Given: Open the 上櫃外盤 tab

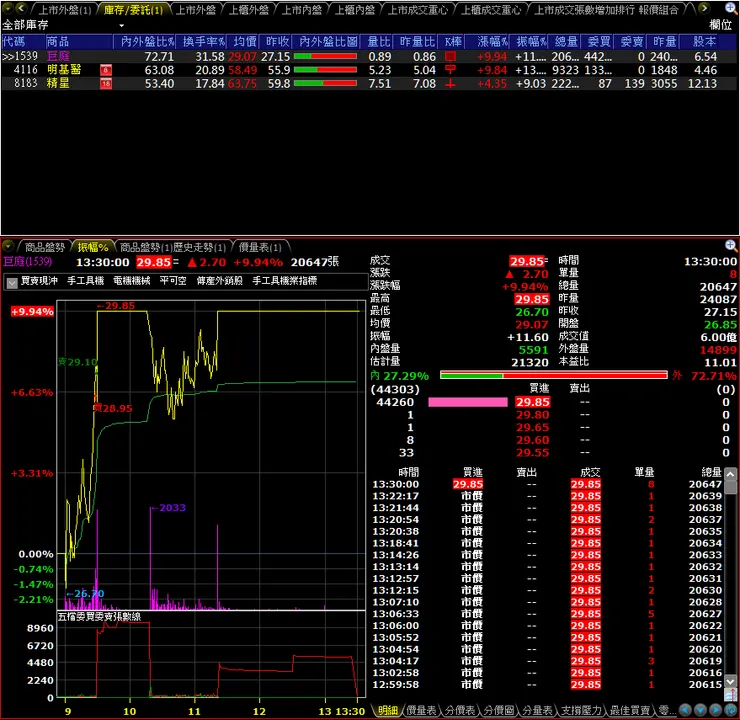Looking at the screenshot, I should (249, 10).
